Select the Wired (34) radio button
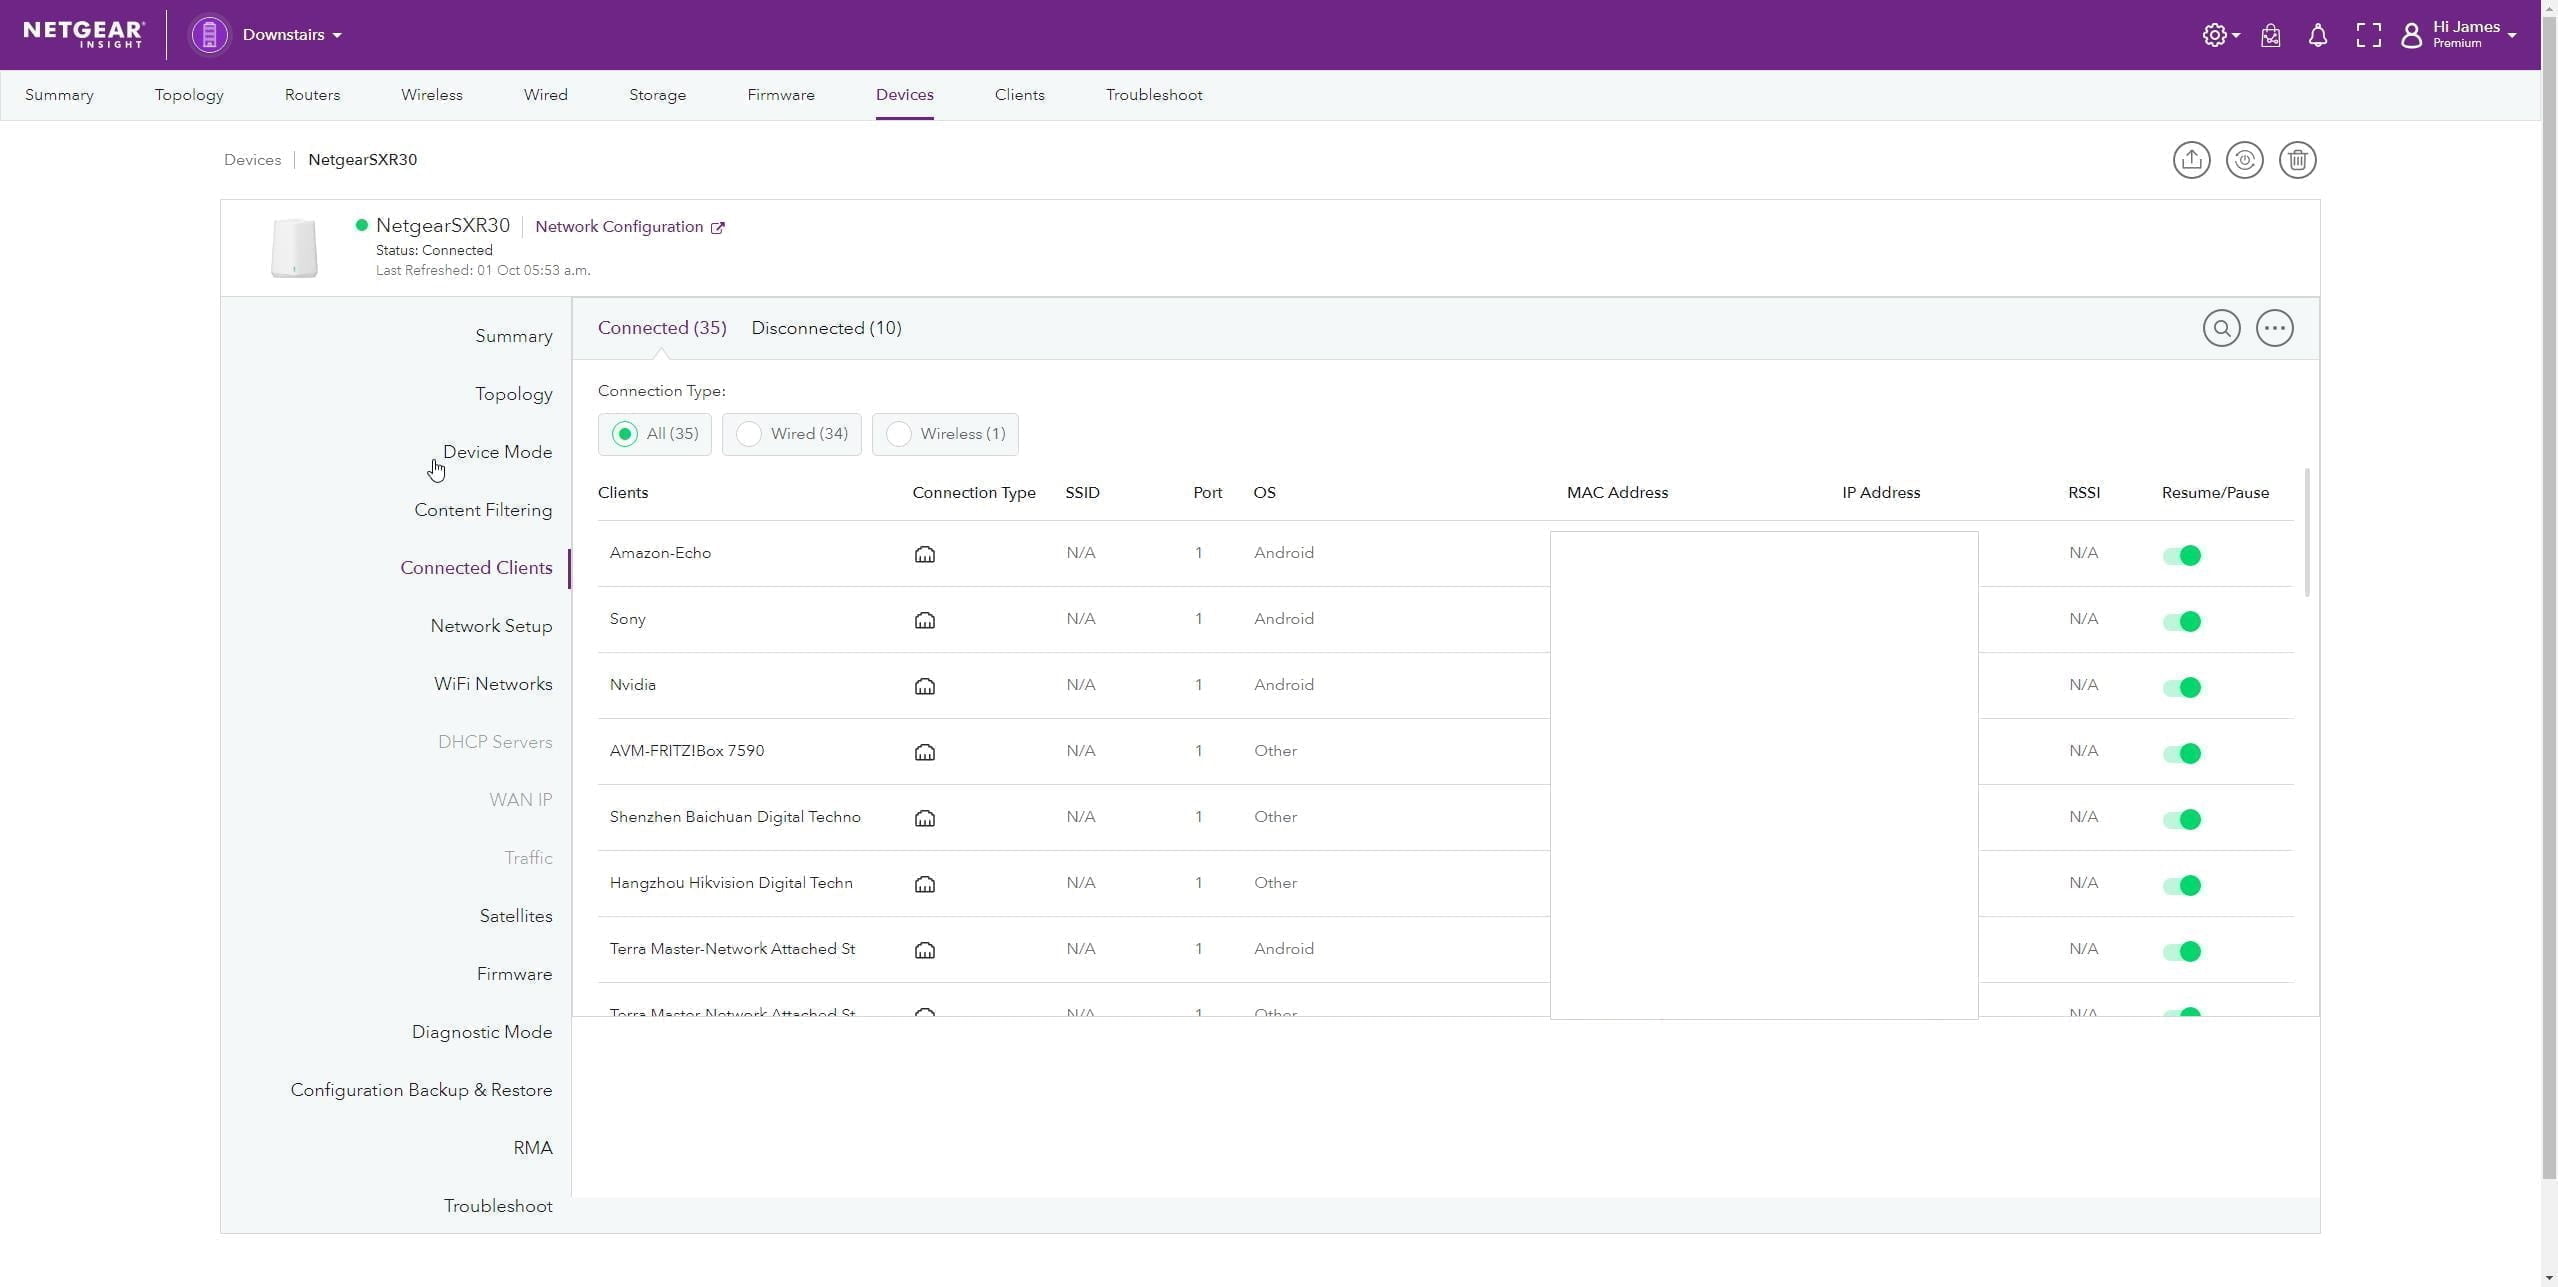The height and width of the screenshot is (1287, 2558). click(x=749, y=434)
